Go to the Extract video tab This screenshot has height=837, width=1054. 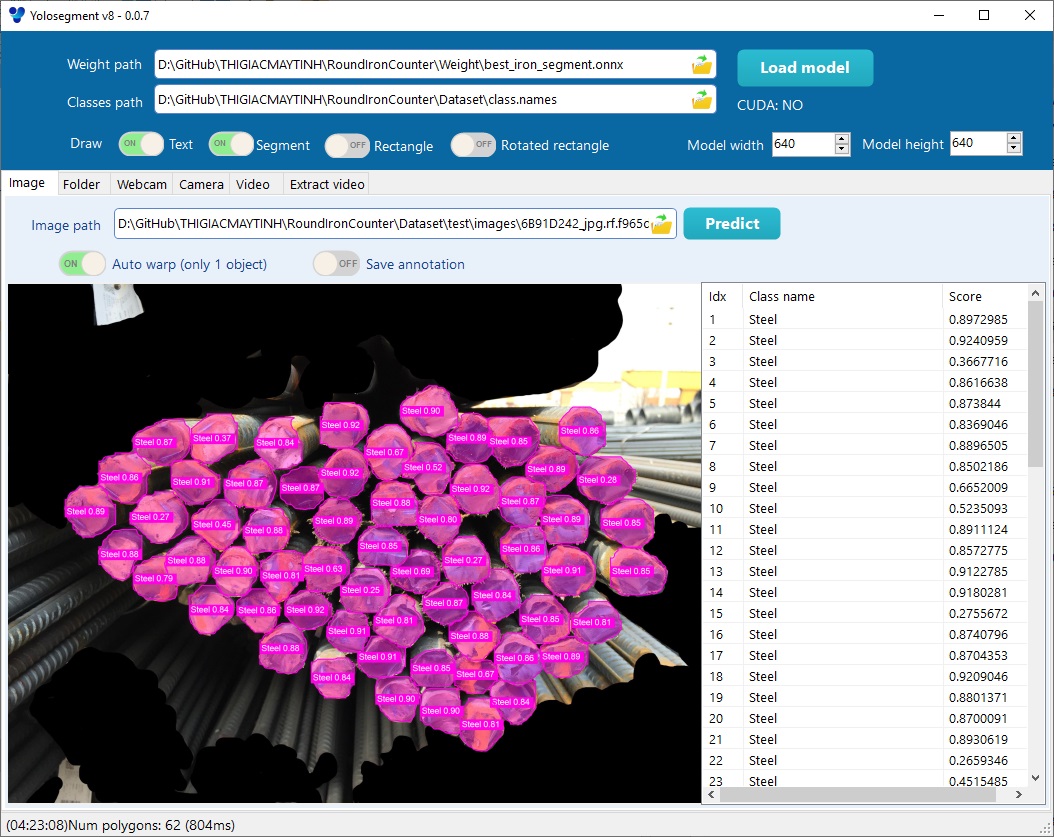[325, 184]
